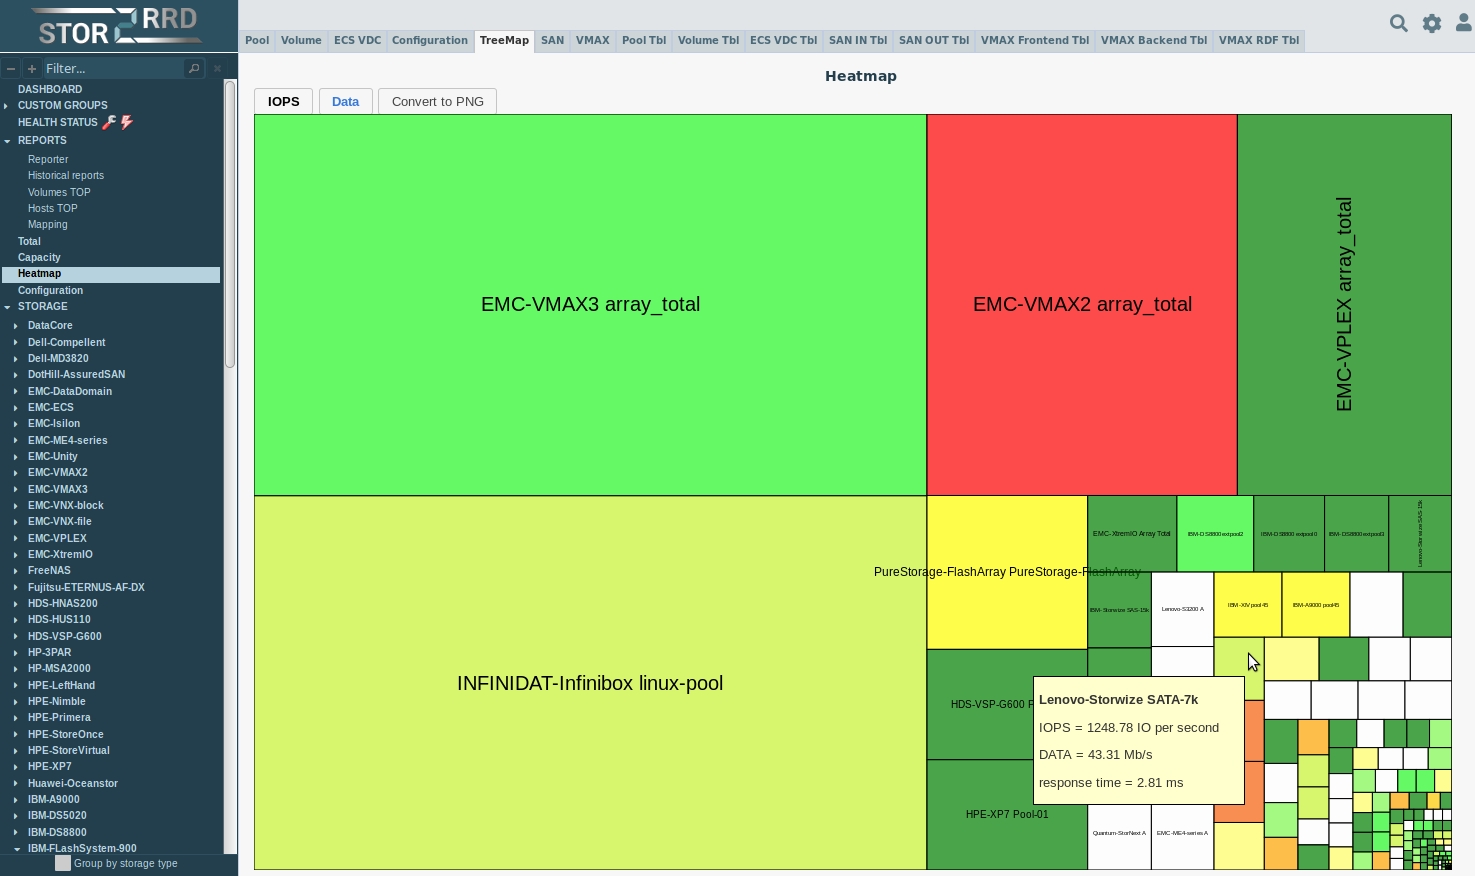Select the IOPS metric view
The height and width of the screenshot is (876, 1475).
[x=283, y=101]
